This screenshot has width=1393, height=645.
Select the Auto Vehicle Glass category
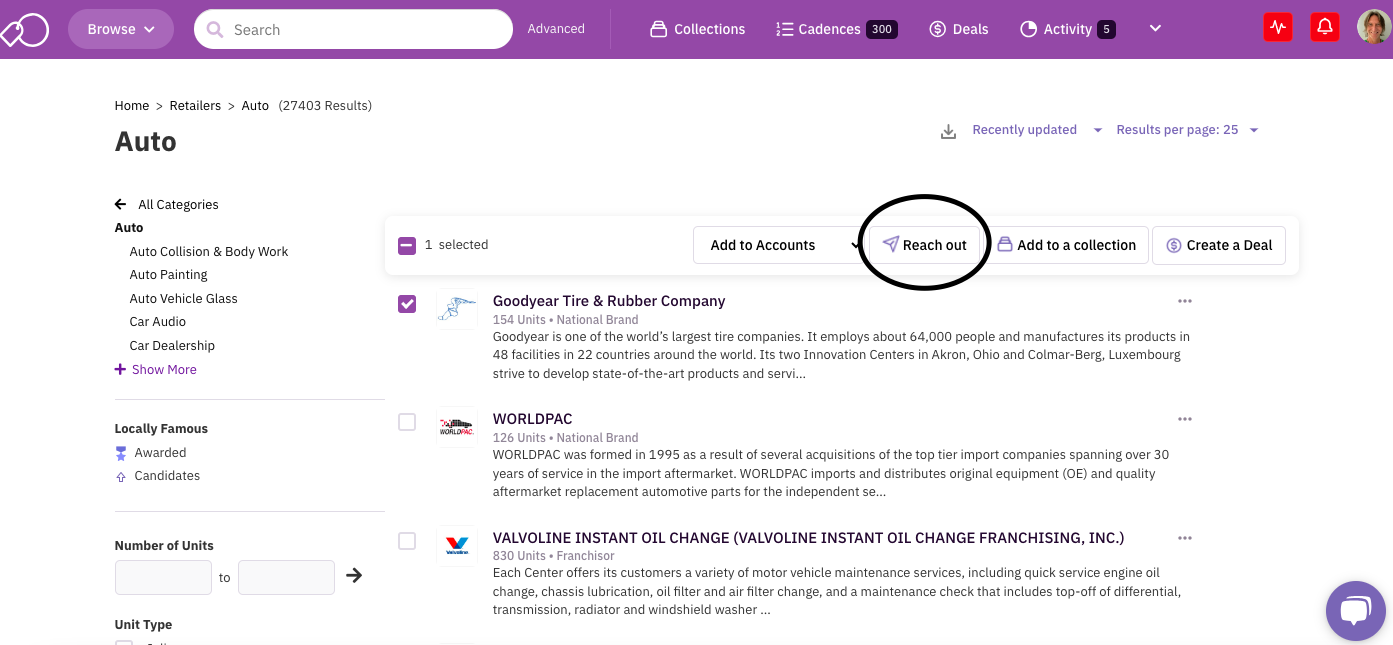184,298
